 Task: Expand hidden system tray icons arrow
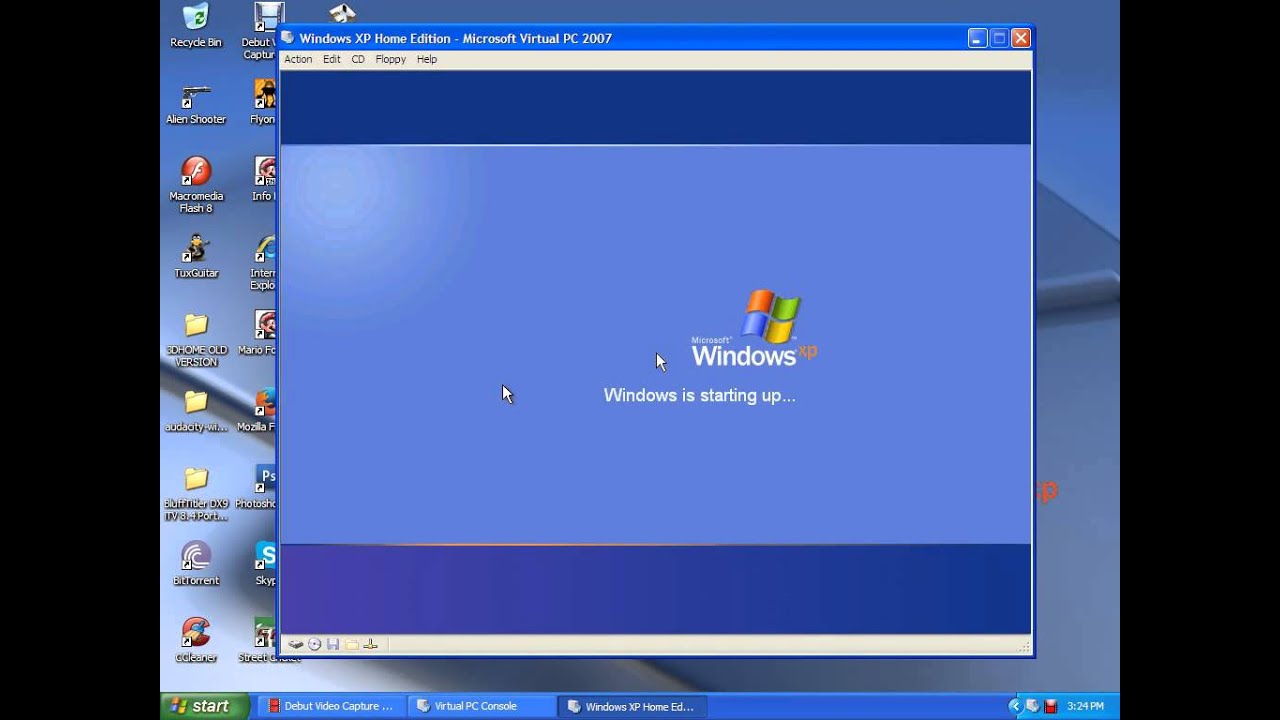tap(1015, 706)
